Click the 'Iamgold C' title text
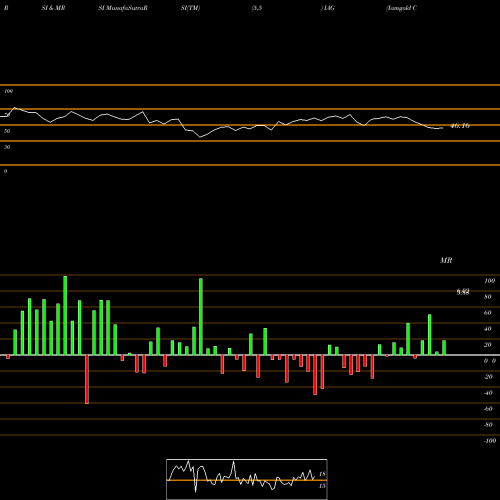The height and width of the screenshot is (500, 500). 401,8
